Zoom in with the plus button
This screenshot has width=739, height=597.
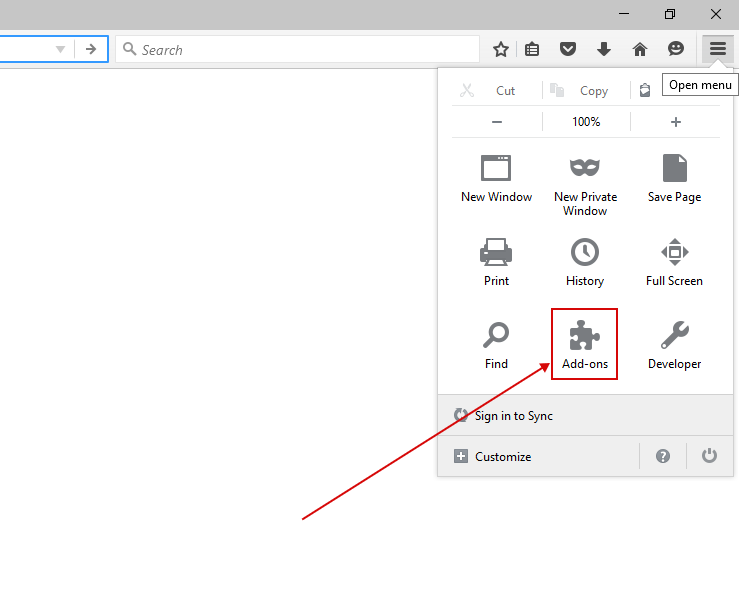coord(676,122)
